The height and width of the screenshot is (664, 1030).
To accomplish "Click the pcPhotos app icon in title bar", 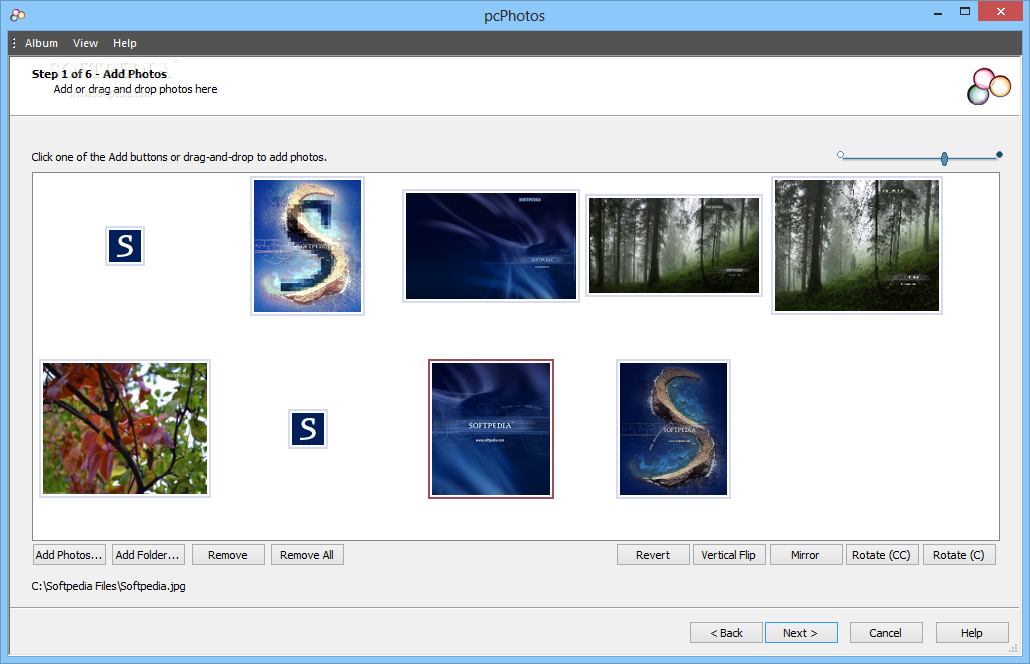I will click(18, 14).
